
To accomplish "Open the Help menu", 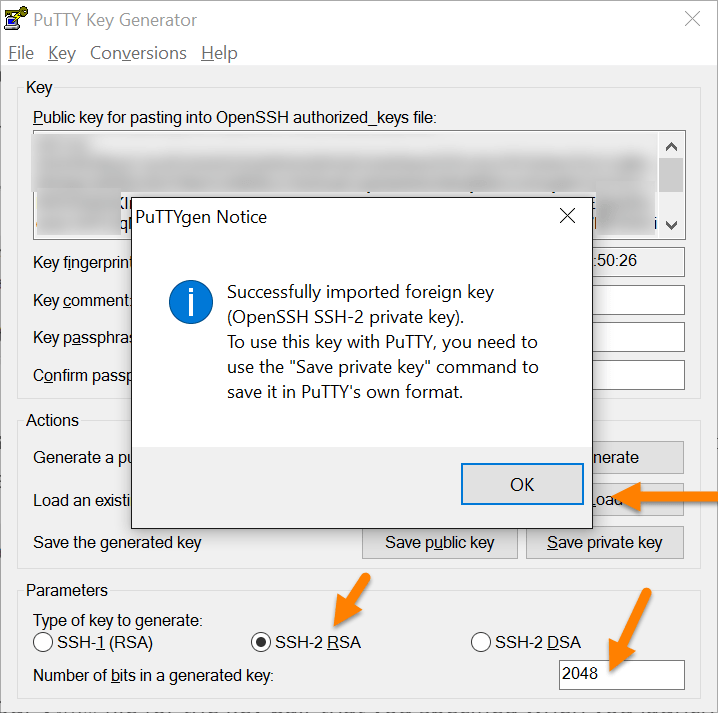I will tap(219, 53).
